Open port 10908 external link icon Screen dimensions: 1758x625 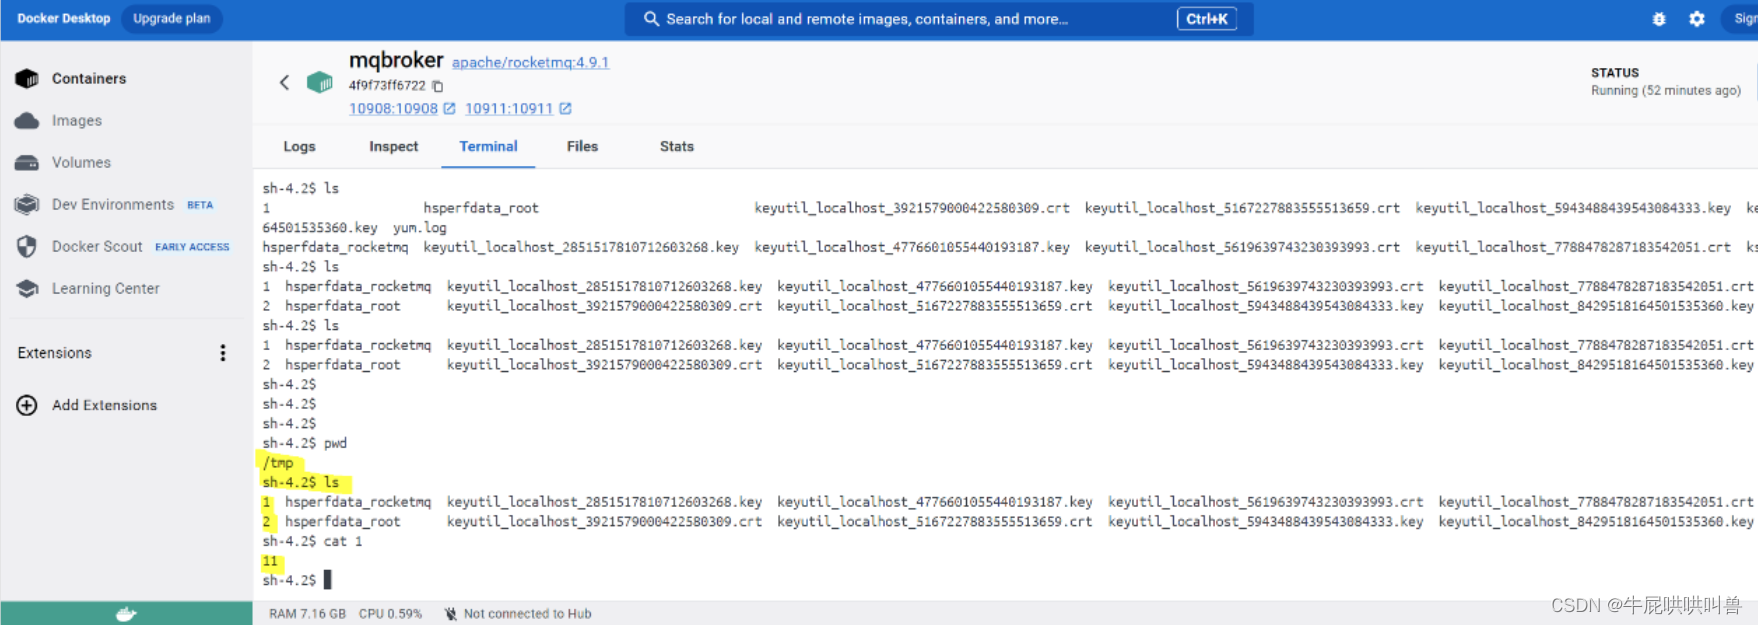pyautogui.click(x=449, y=108)
